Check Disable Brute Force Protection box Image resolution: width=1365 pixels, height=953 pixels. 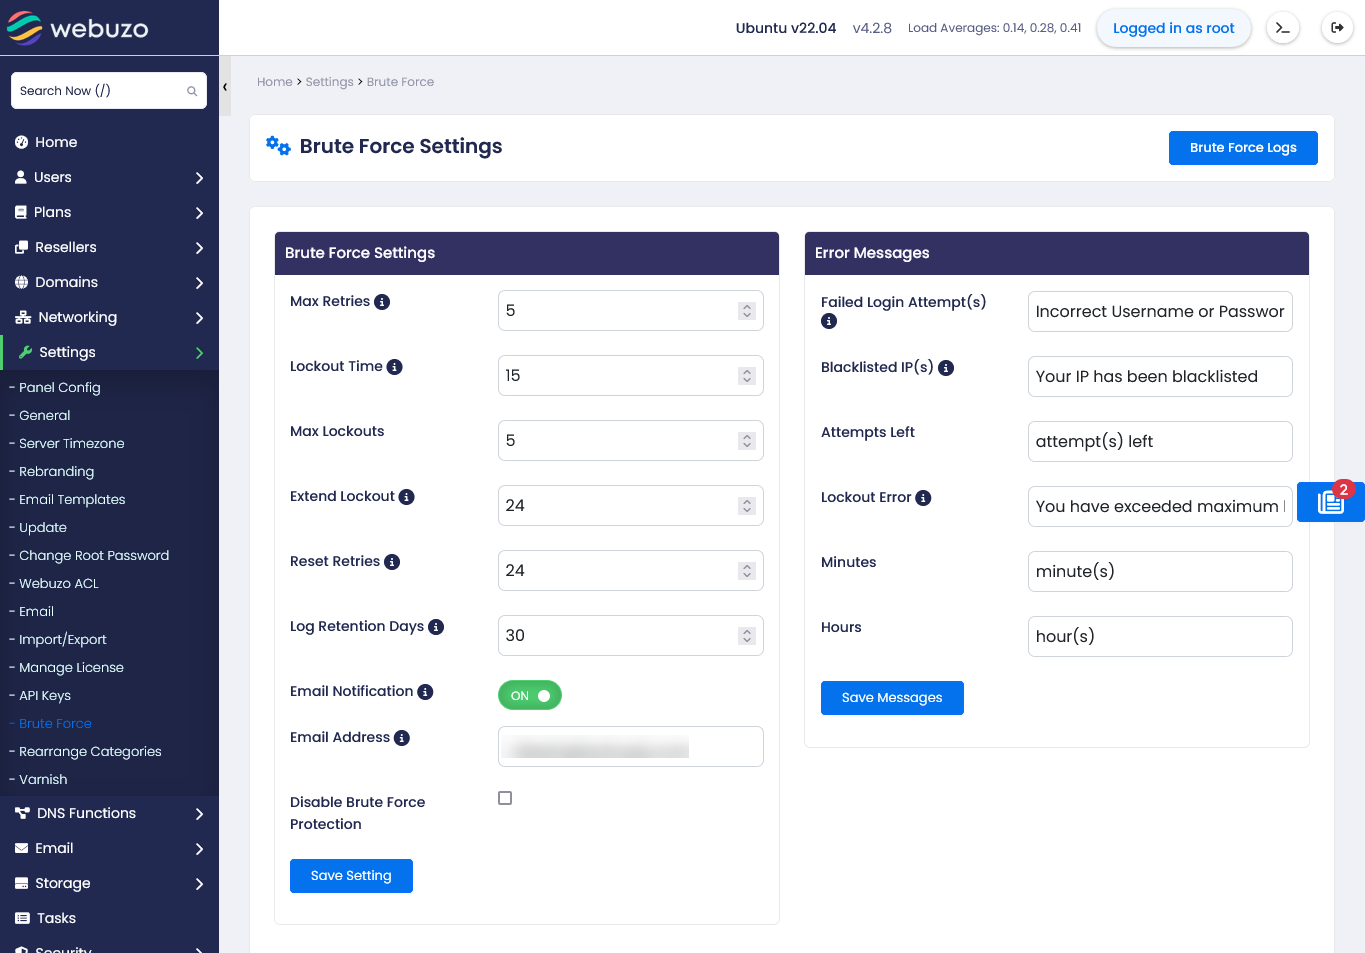click(505, 798)
